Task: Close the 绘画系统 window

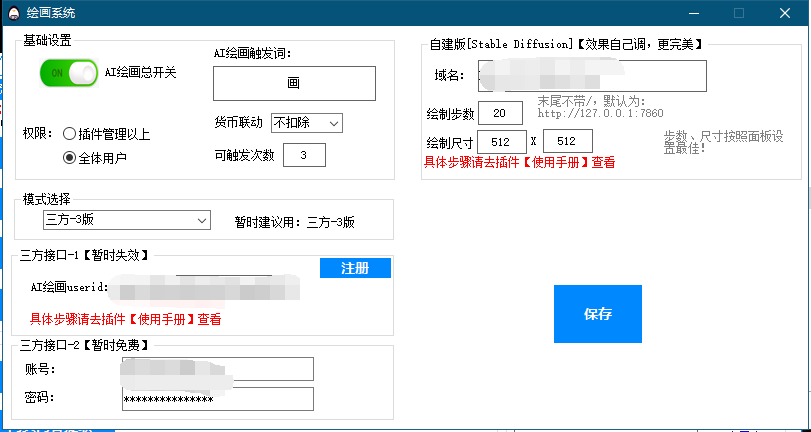Action: (x=785, y=13)
